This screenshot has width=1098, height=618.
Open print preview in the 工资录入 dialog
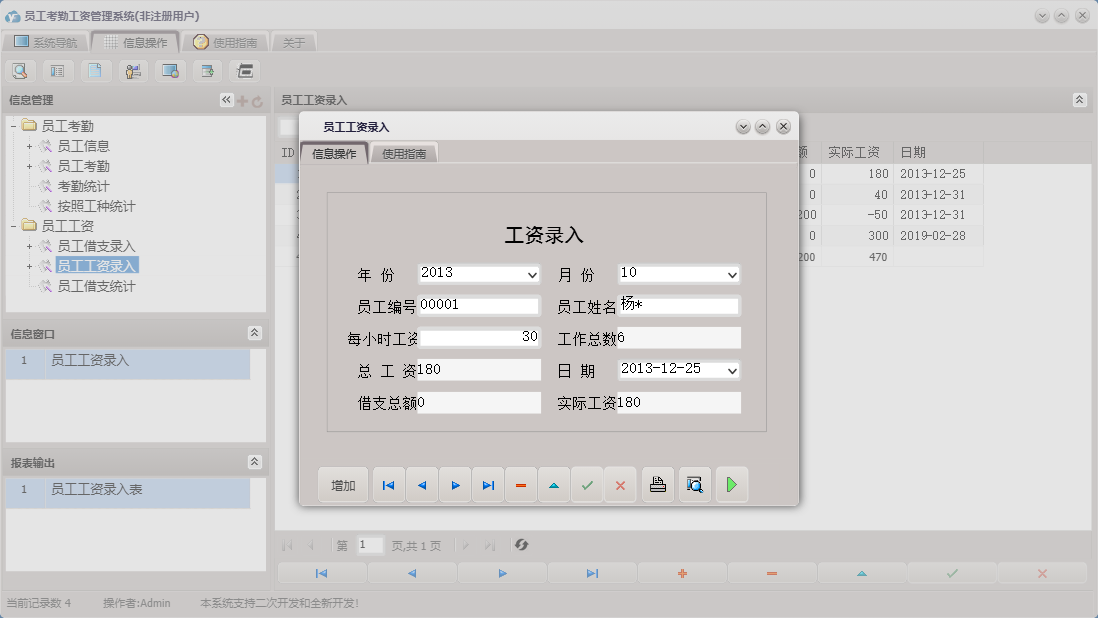(x=695, y=485)
